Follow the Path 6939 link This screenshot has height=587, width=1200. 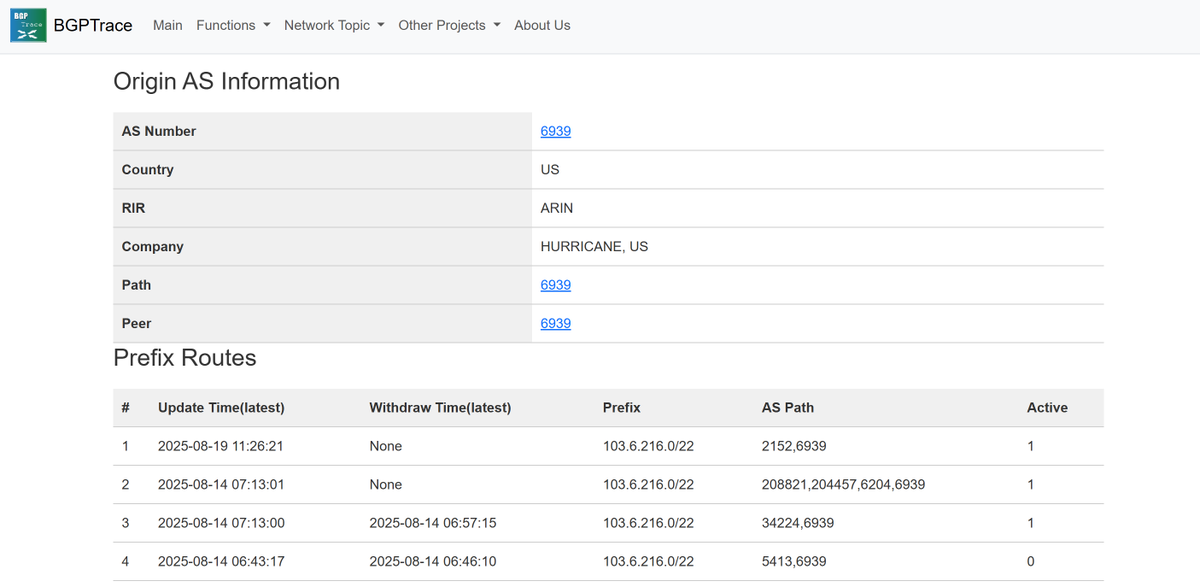click(x=556, y=285)
